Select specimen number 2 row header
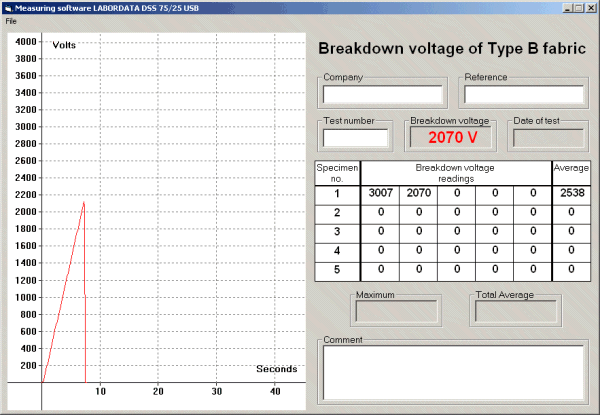 [x=337, y=212]
